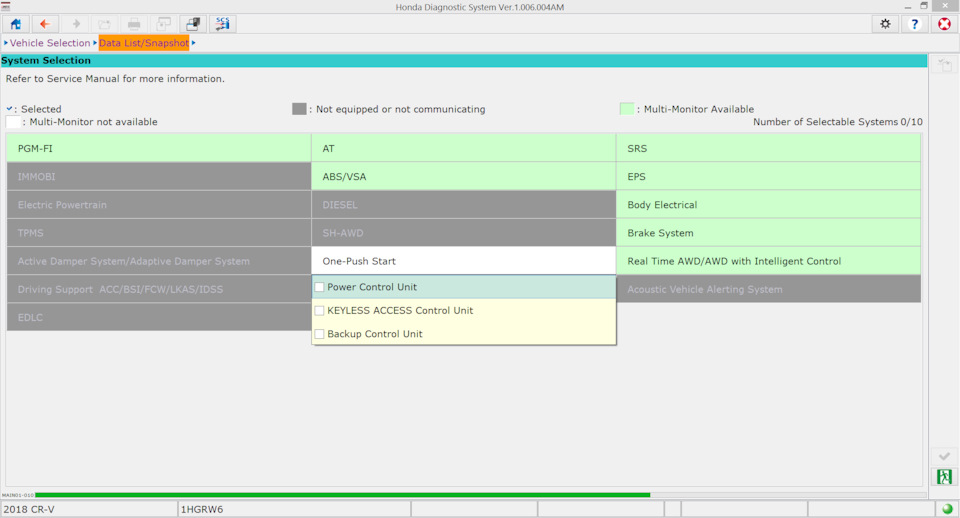The width and height of the screenshot is (960, 518).
Task: Click the red Back arrow
Action: [45, 24]
